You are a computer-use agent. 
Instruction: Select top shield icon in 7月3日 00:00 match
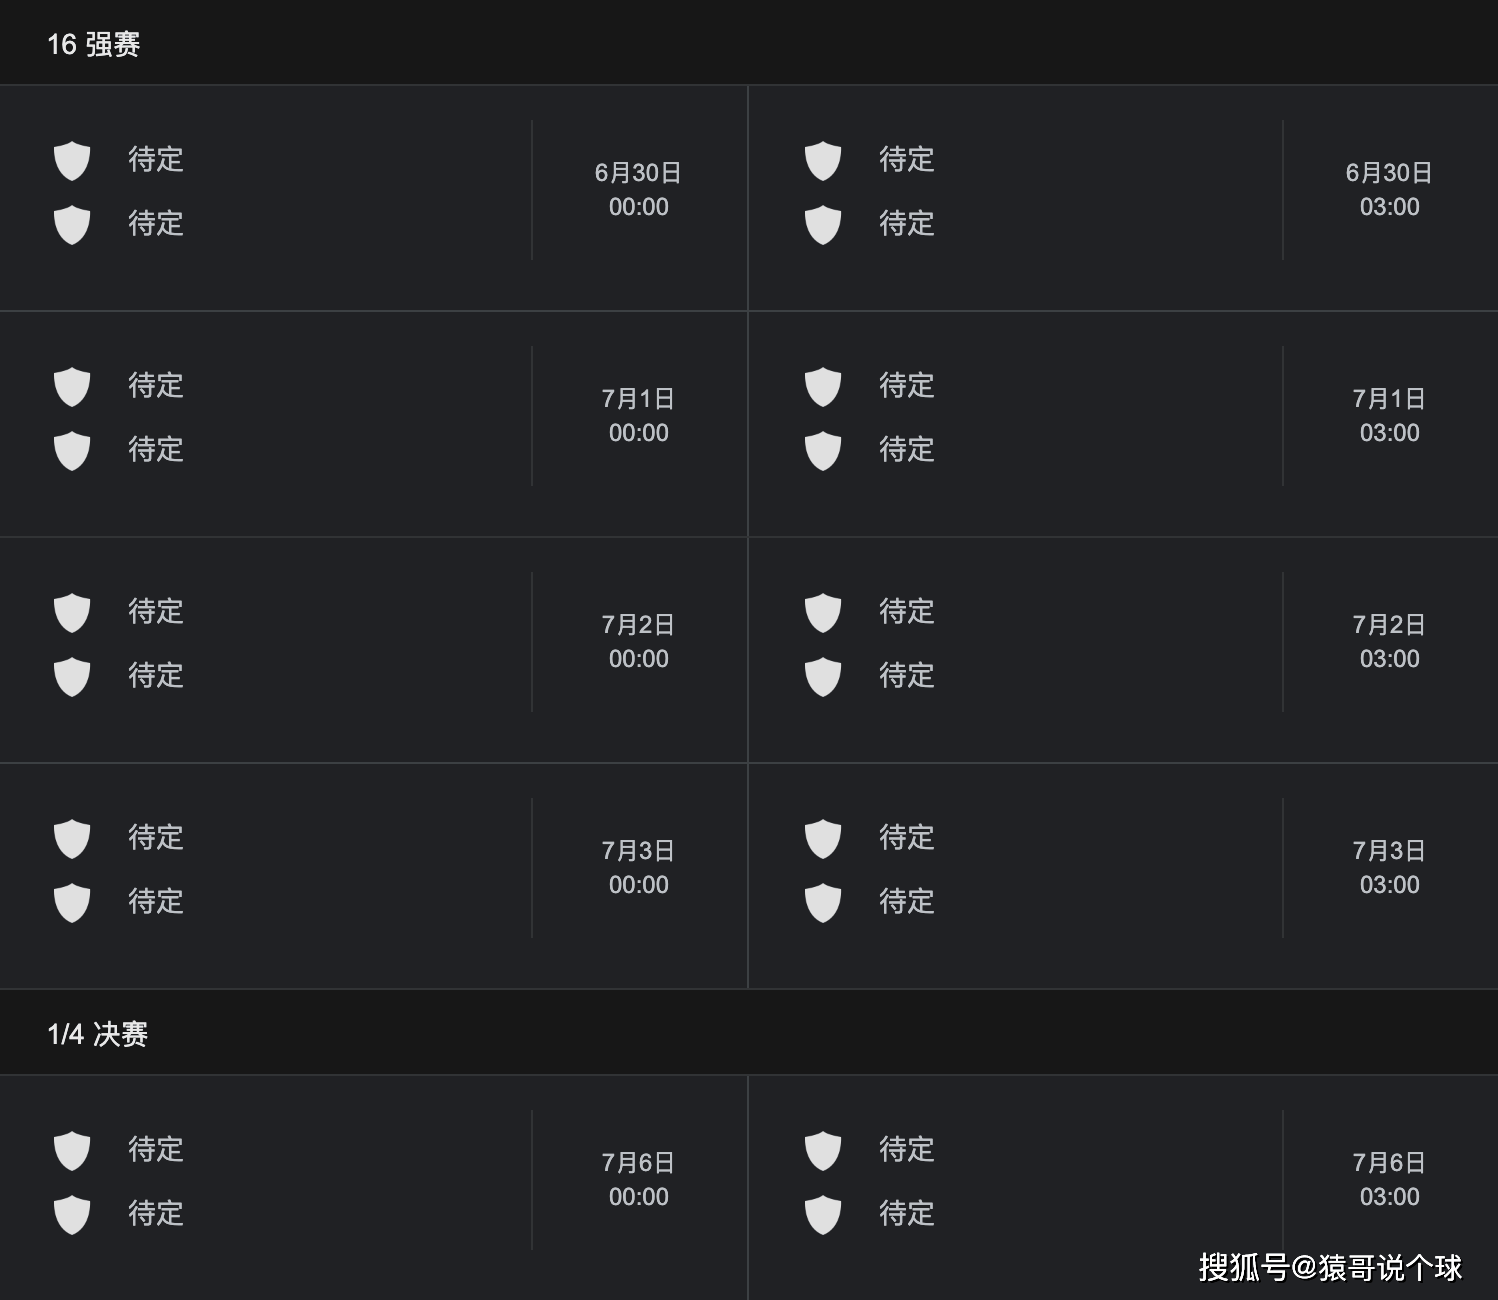point(72,838)
